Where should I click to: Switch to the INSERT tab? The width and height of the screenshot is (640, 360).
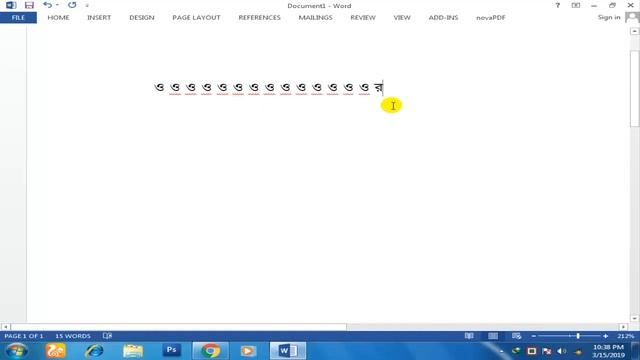(99, 18)
